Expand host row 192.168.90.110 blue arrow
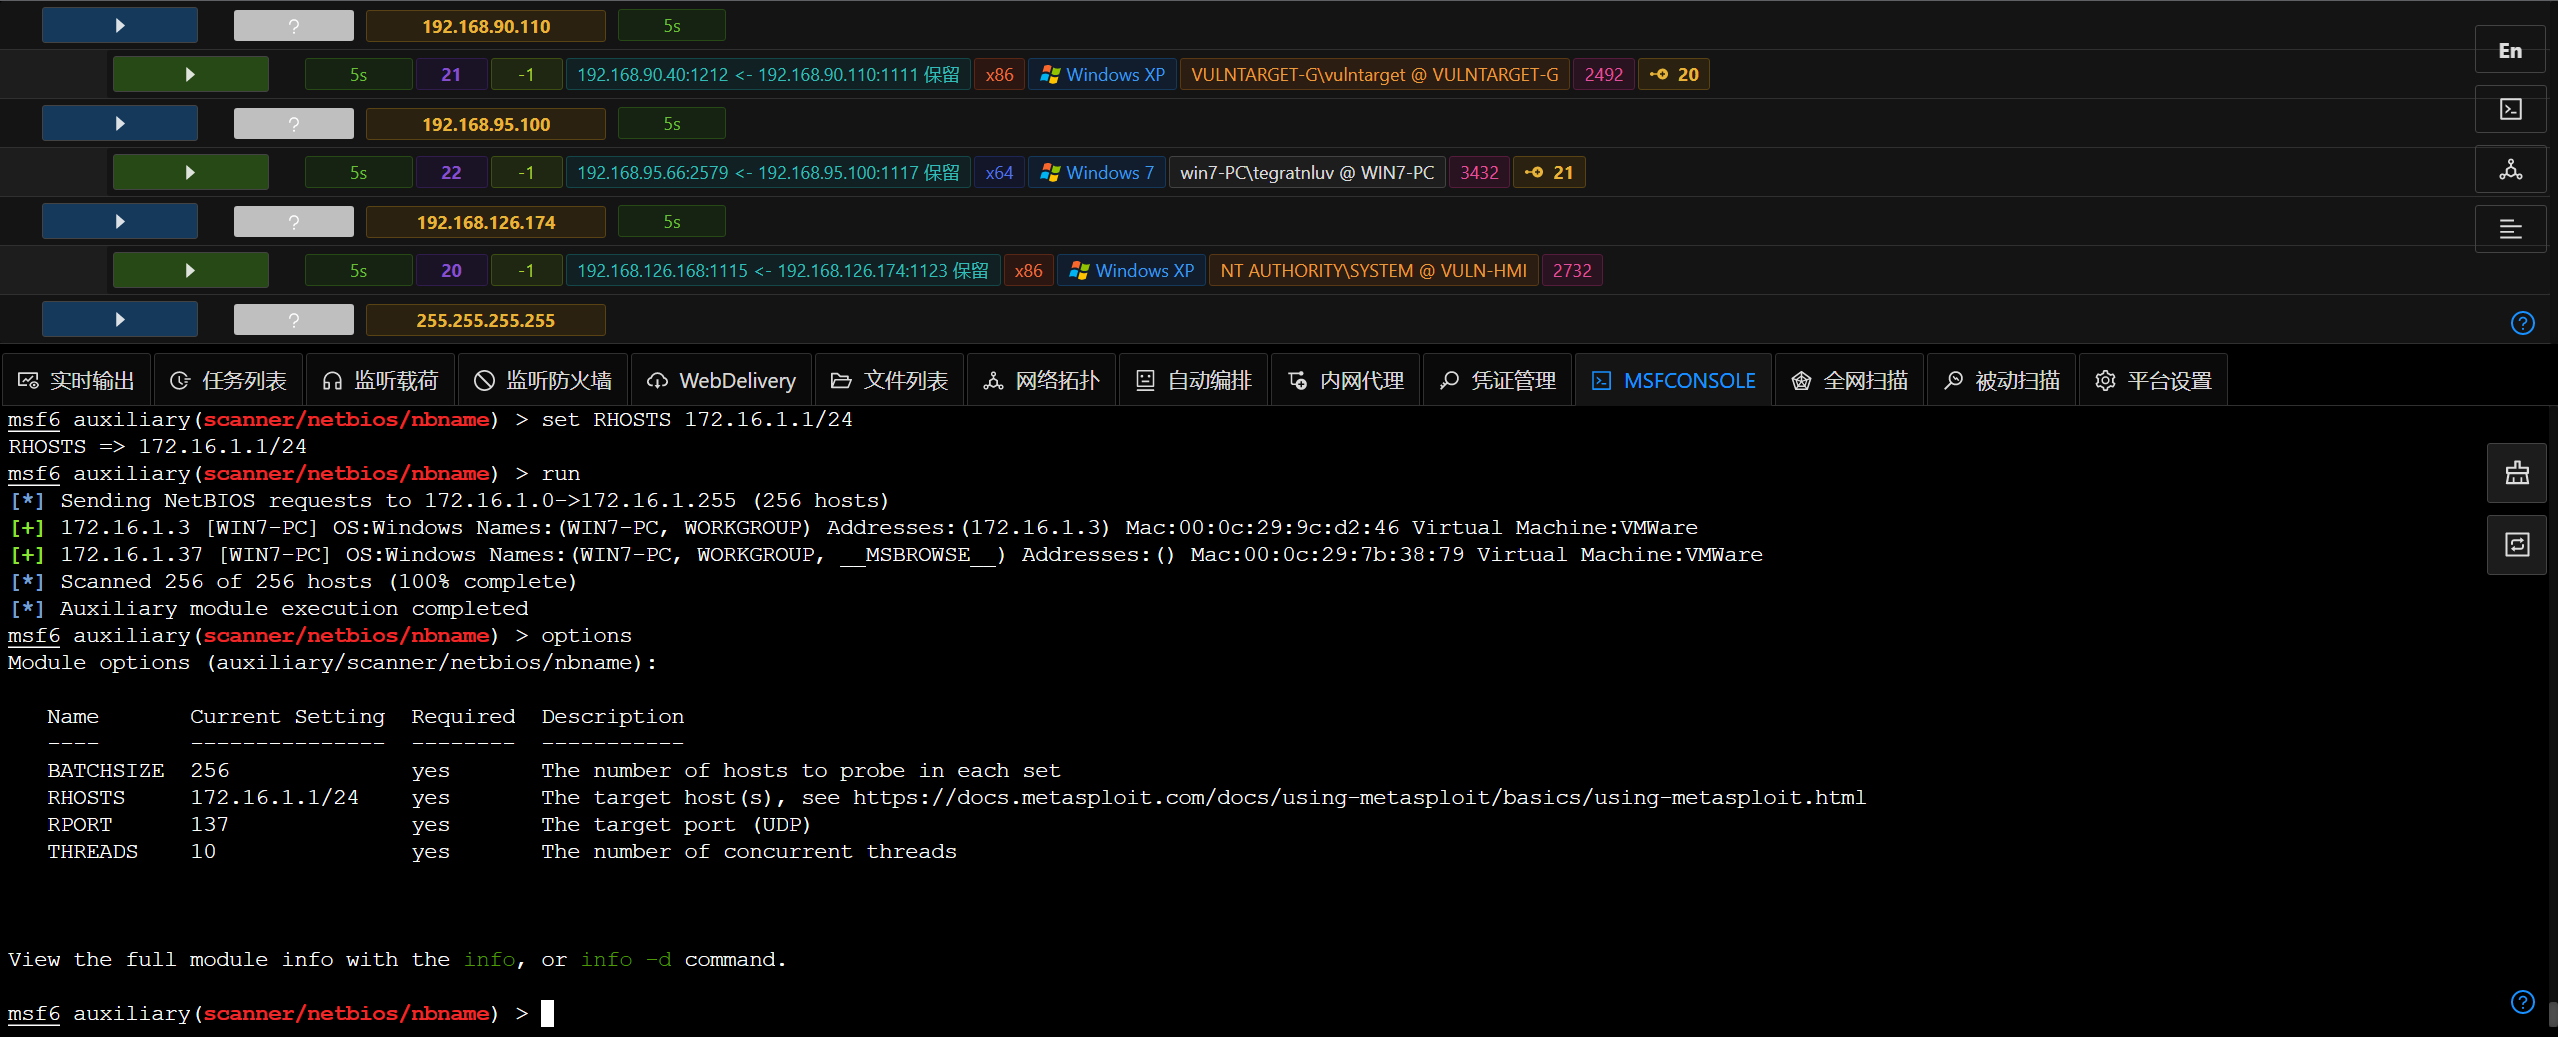Image resolution: width=2558 pixels, height=1037 pixels. point(120,26)
